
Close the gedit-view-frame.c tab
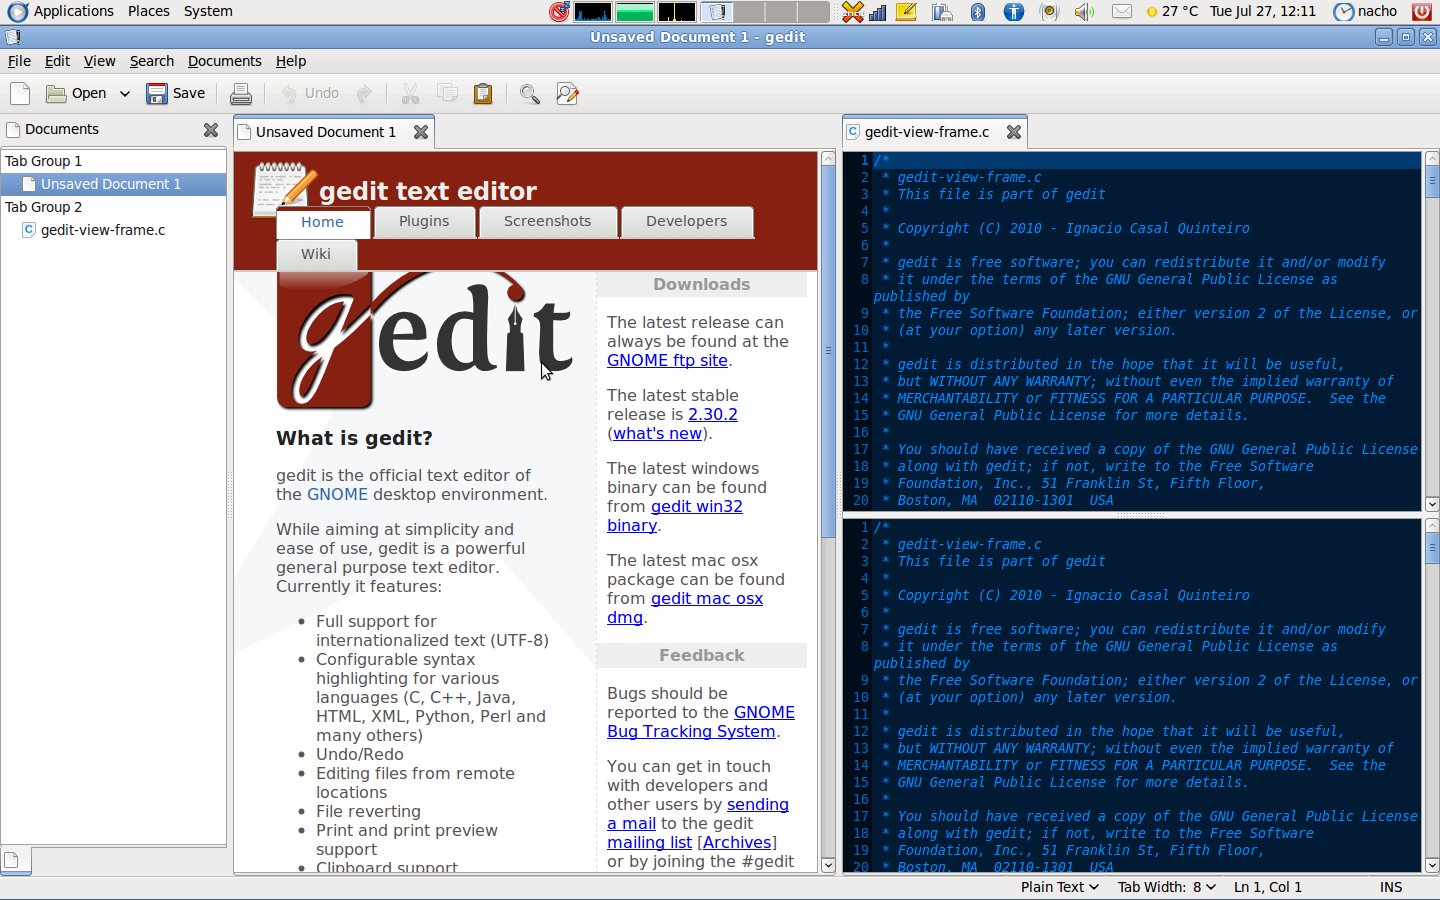click(1014, 132)
